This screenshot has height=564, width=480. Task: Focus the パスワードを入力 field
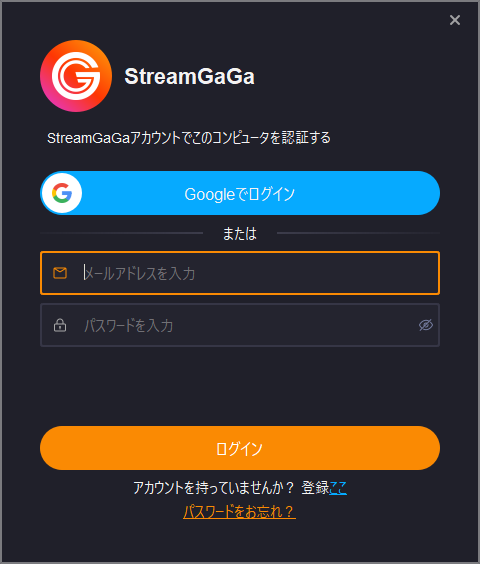240,325
